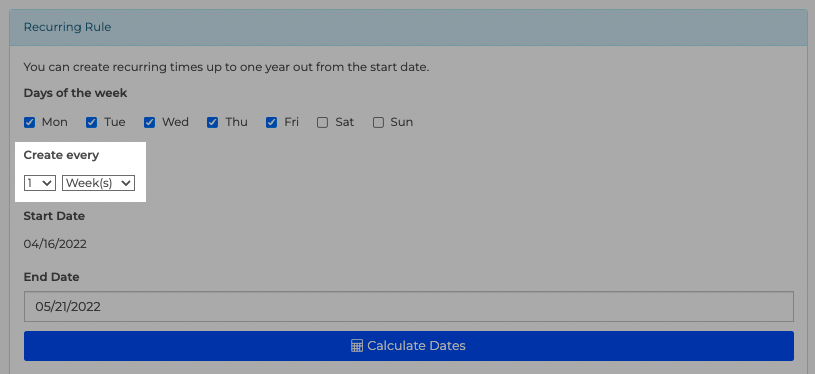Uncheck the Mon checkbox
This screenshot has height=374, width=815.
(30, 123)
